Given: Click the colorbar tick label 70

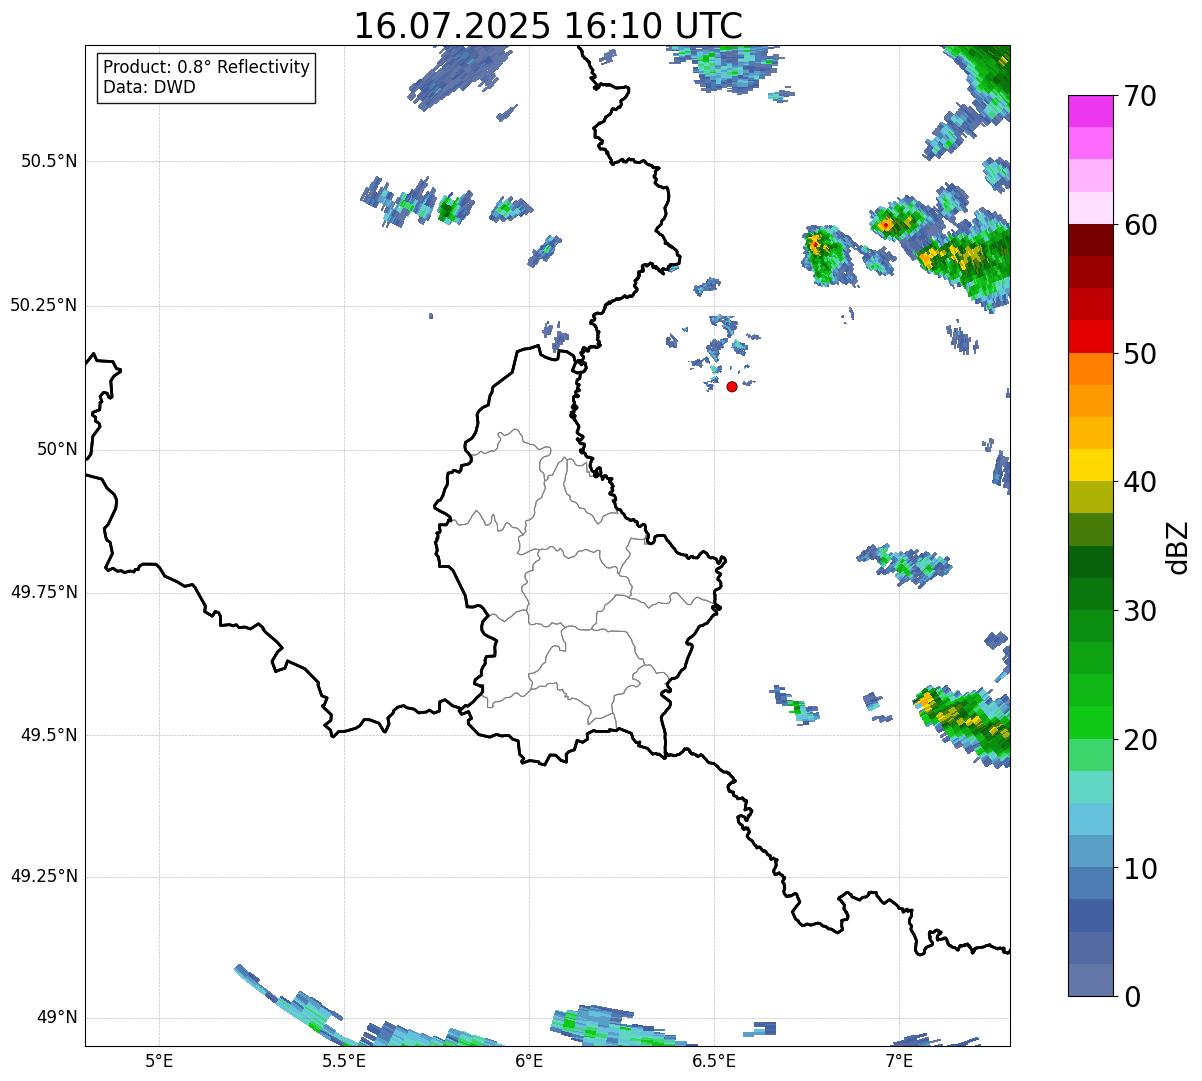Looking at the screenshot, I should click(1140, 96).
